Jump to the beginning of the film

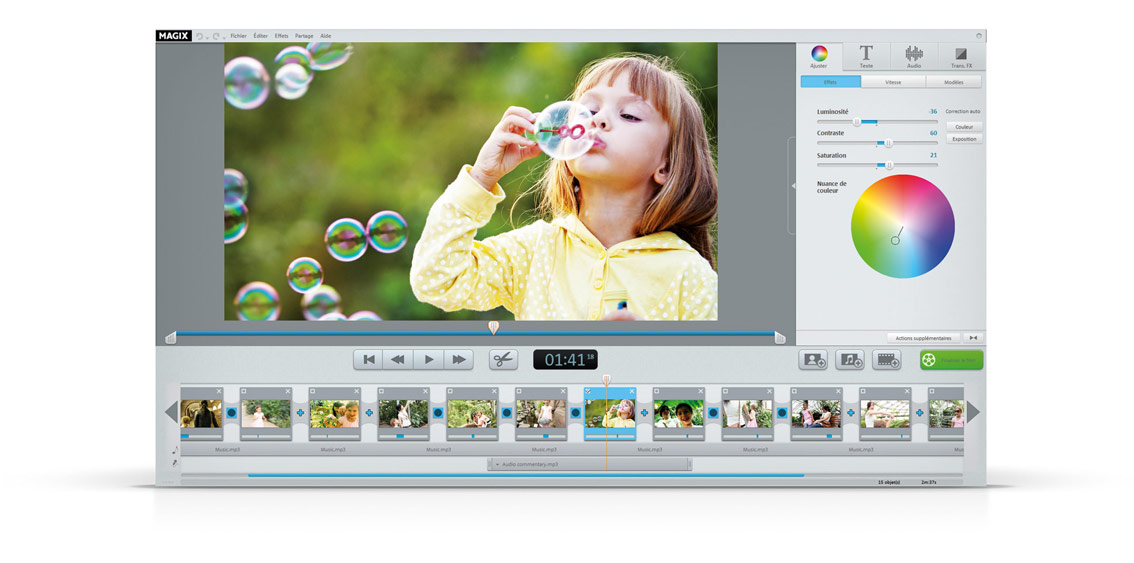coord(368,359)
